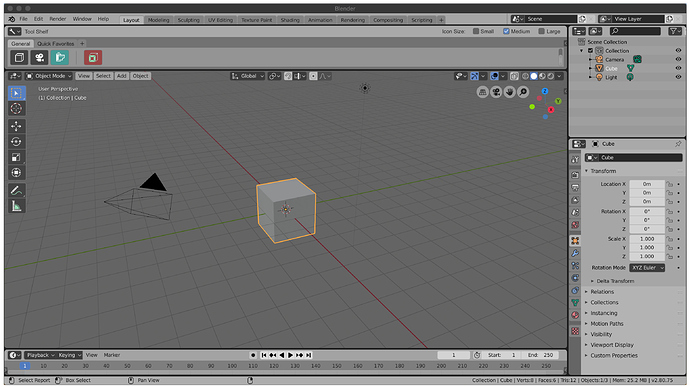Open the Global orientation dropdown
Viewport: 690px width, 387px height.
(248, 76)
